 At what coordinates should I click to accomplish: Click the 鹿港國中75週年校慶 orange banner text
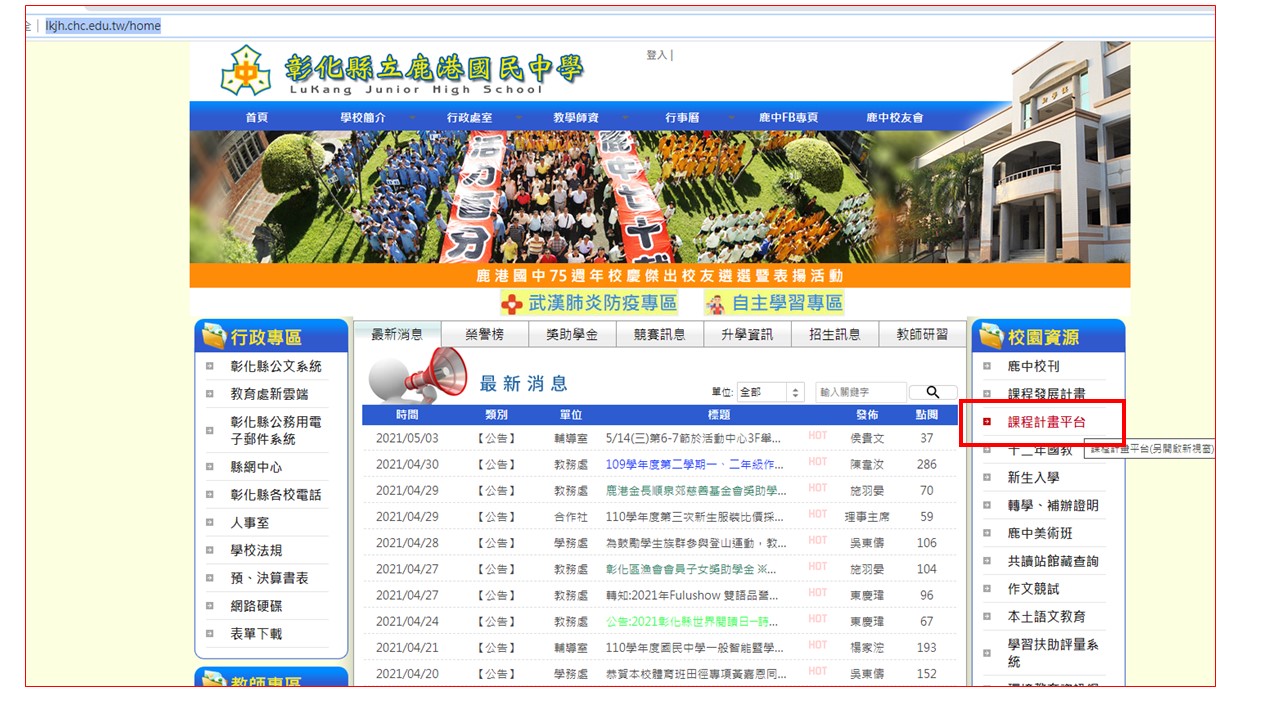(x=660, y=276)
